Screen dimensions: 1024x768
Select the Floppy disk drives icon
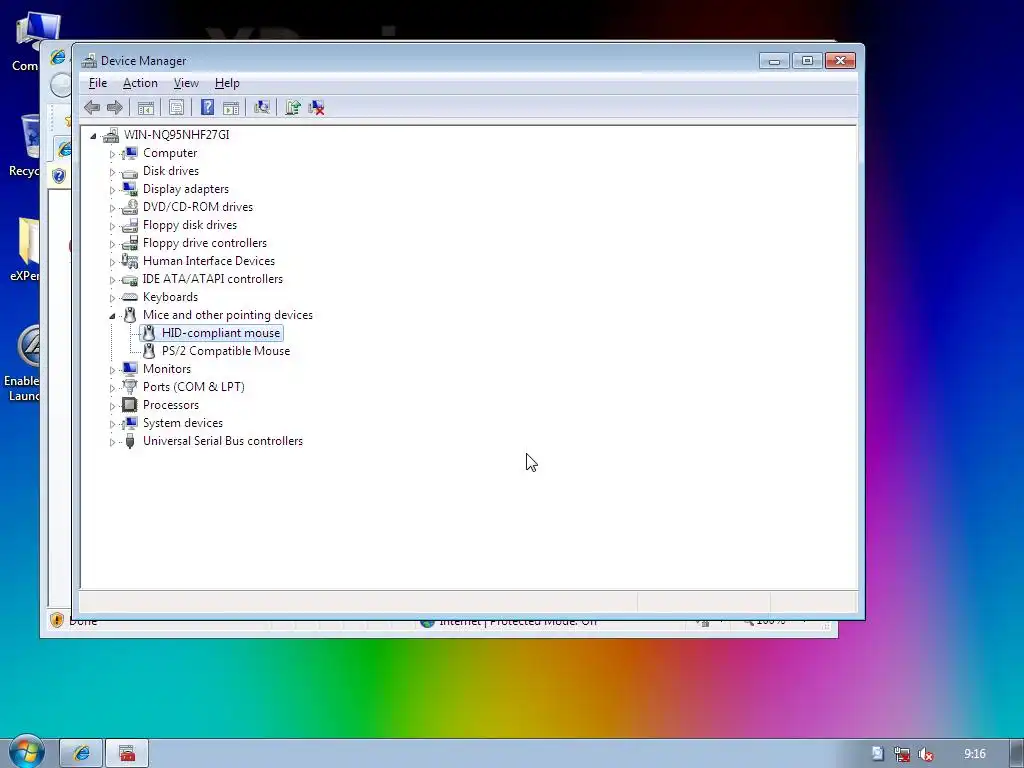pyautogui.click(x=129, y=225)
